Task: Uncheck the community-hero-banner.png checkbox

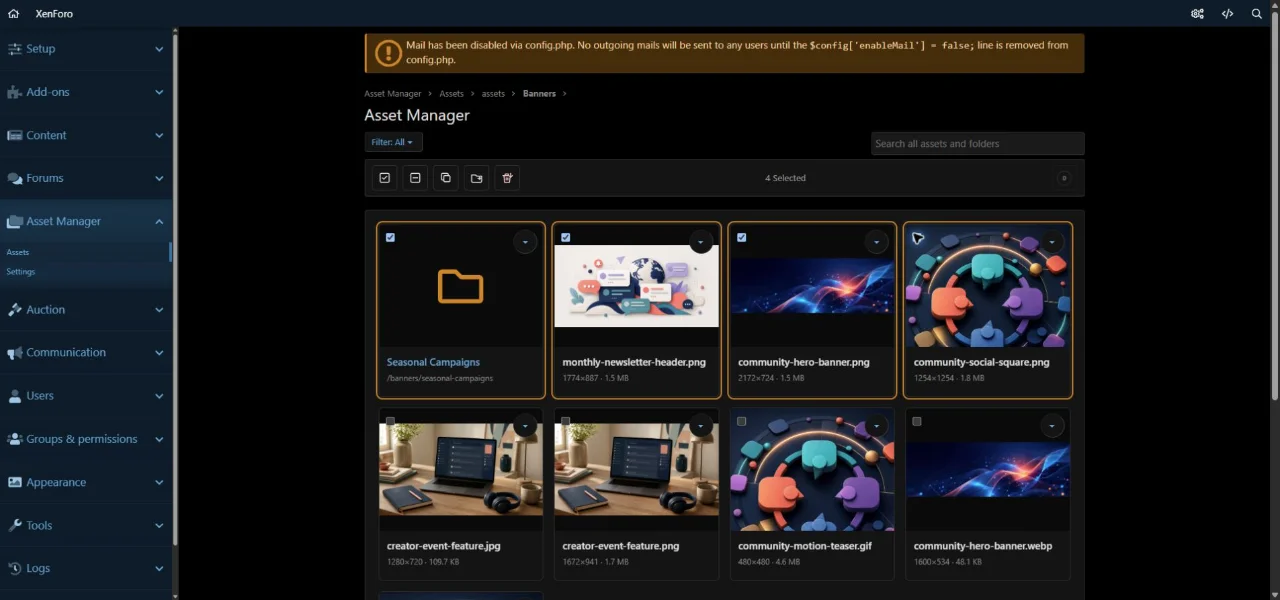Action: tap(741, 238)
